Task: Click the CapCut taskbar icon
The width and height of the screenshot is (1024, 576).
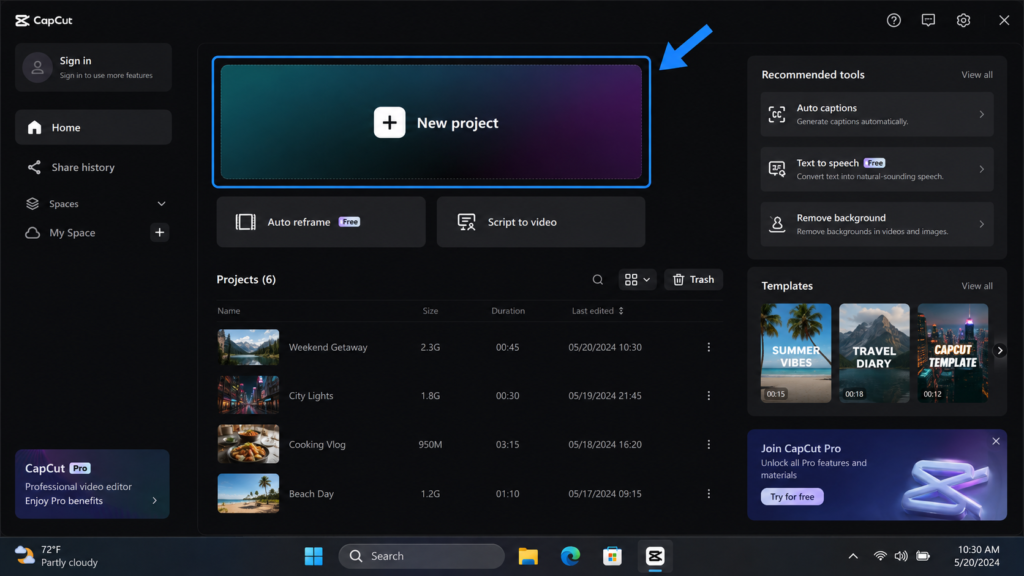Action: click(x=654, y=556)
